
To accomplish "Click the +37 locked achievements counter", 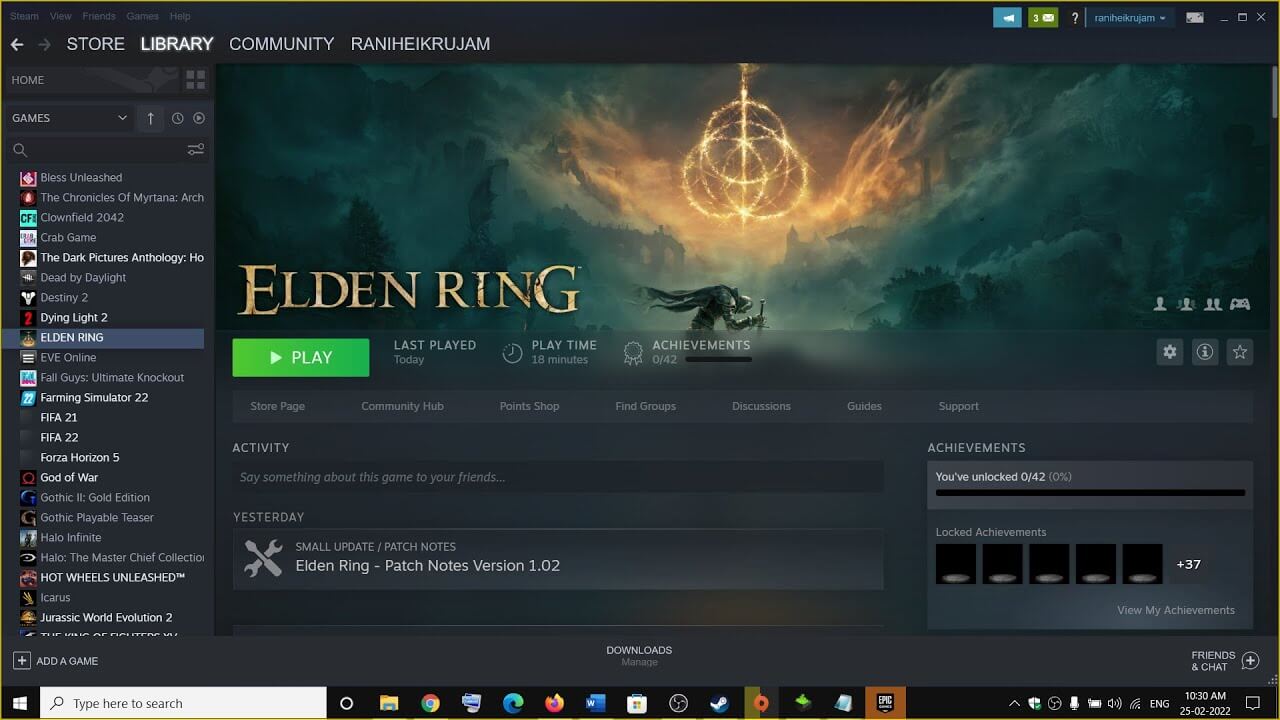I will (1188, 564).
